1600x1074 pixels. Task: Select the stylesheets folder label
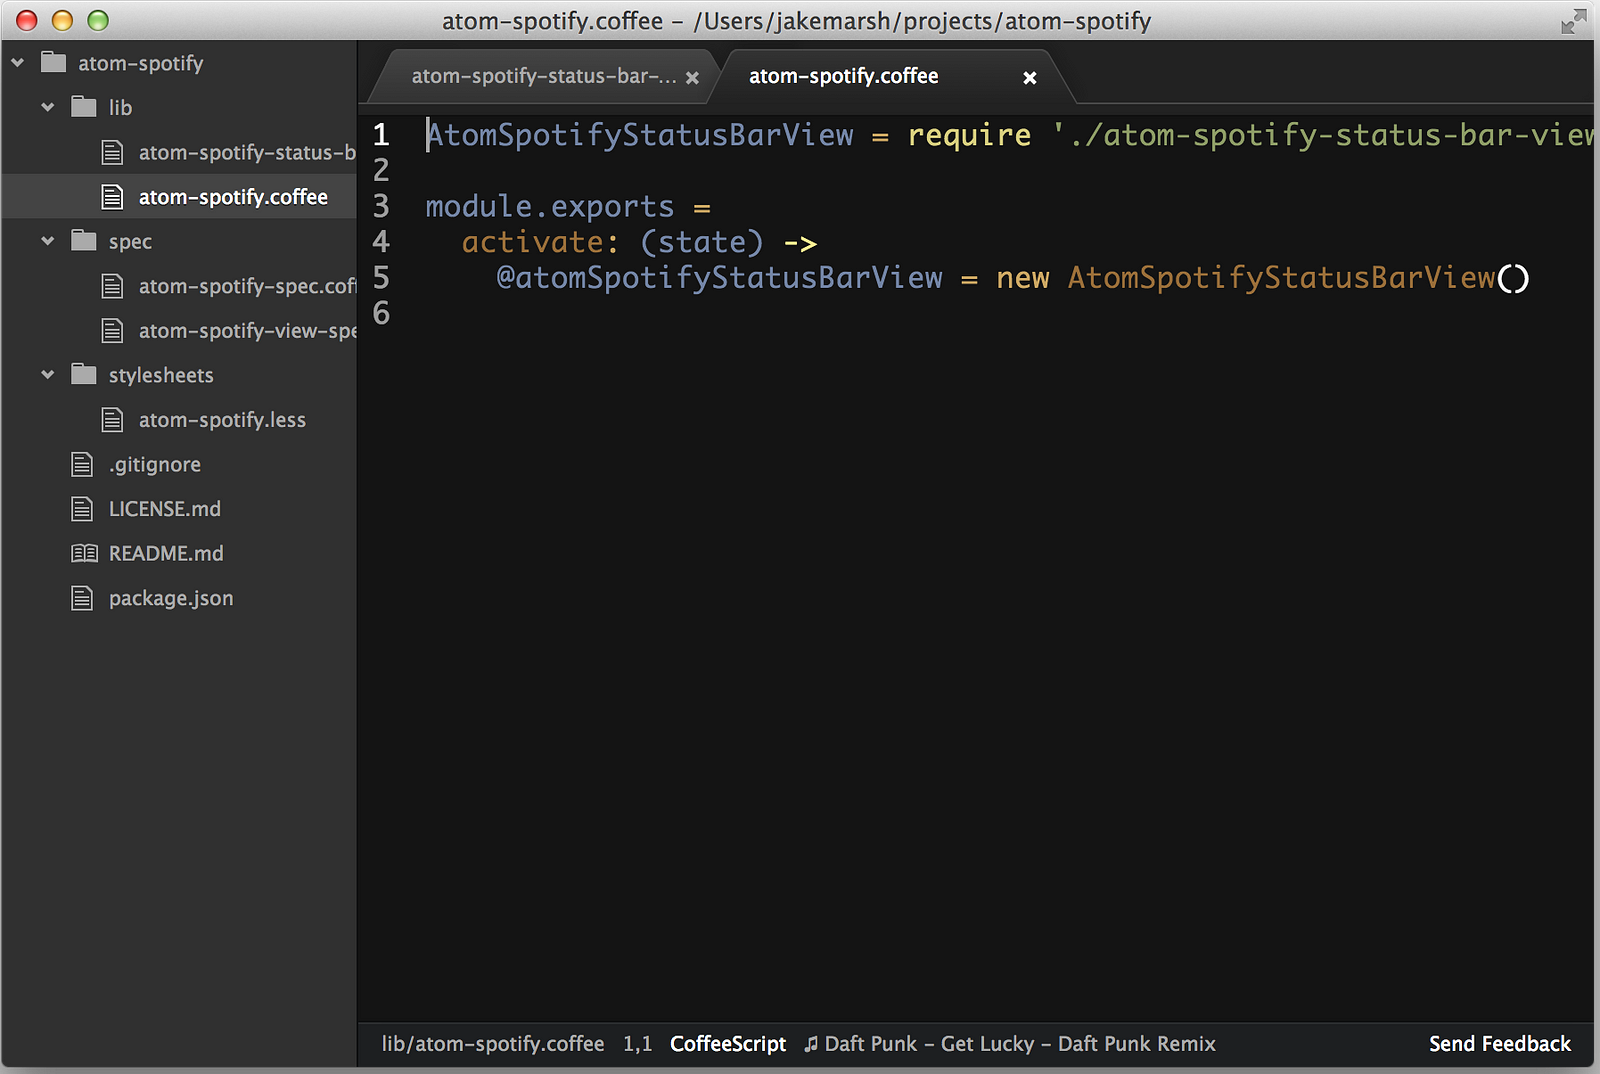[161, 375]
